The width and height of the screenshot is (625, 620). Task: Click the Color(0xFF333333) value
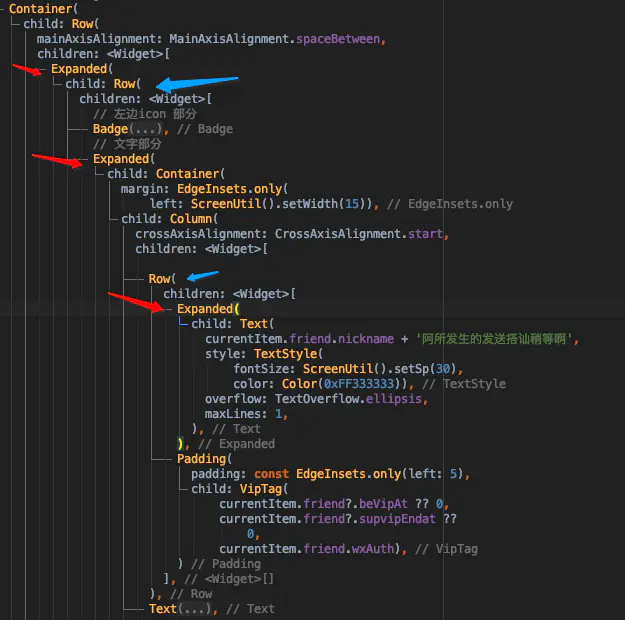[x=341, y=384]
